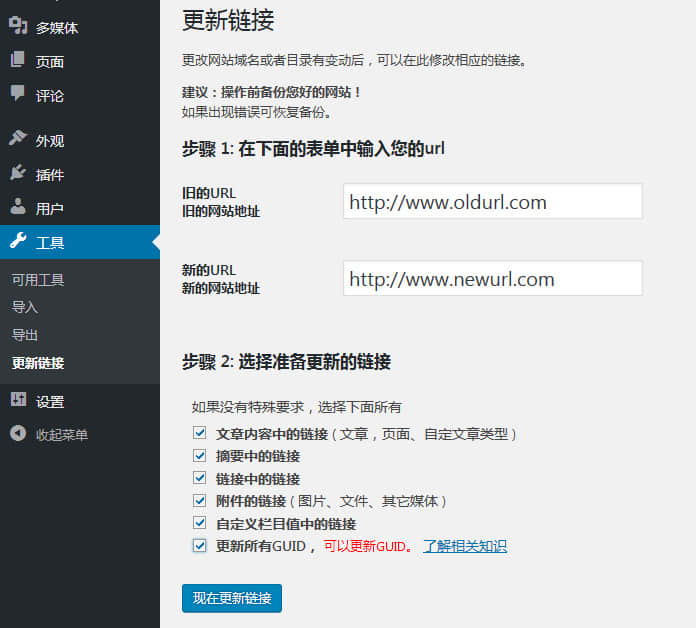Click the 如果没有特殊要求 hint text
Screen dimensions: 696x628
pyautogui.click(x=297, y=407)
